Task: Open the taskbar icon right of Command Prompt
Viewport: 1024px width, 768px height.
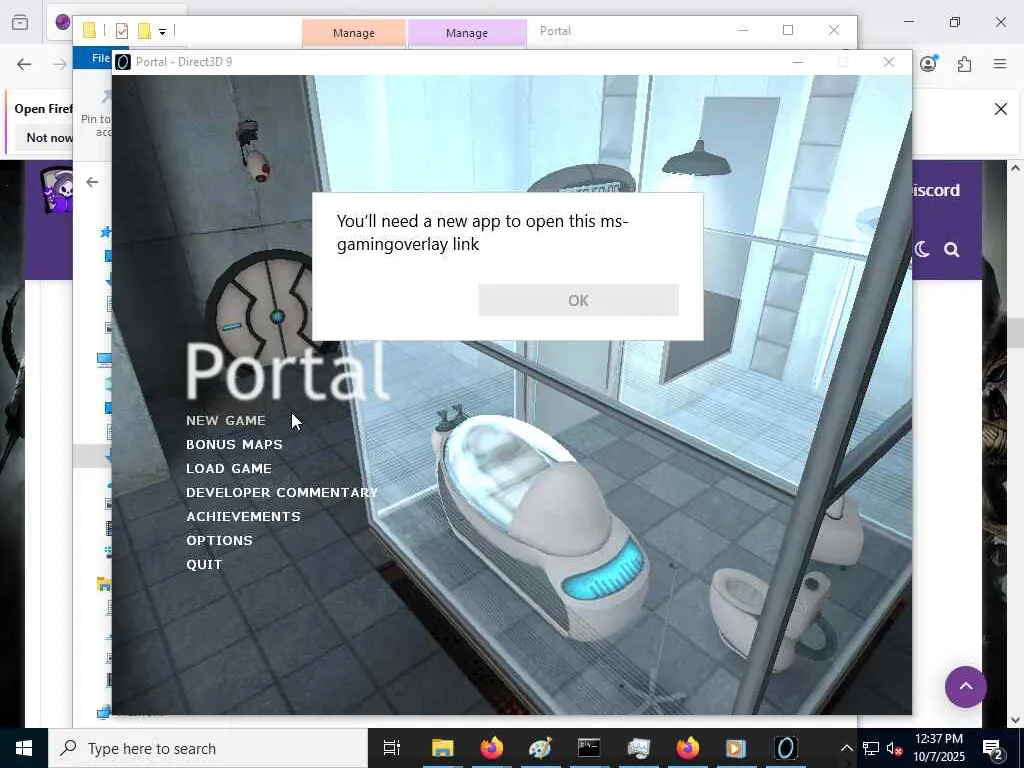Action: (639, 748)
